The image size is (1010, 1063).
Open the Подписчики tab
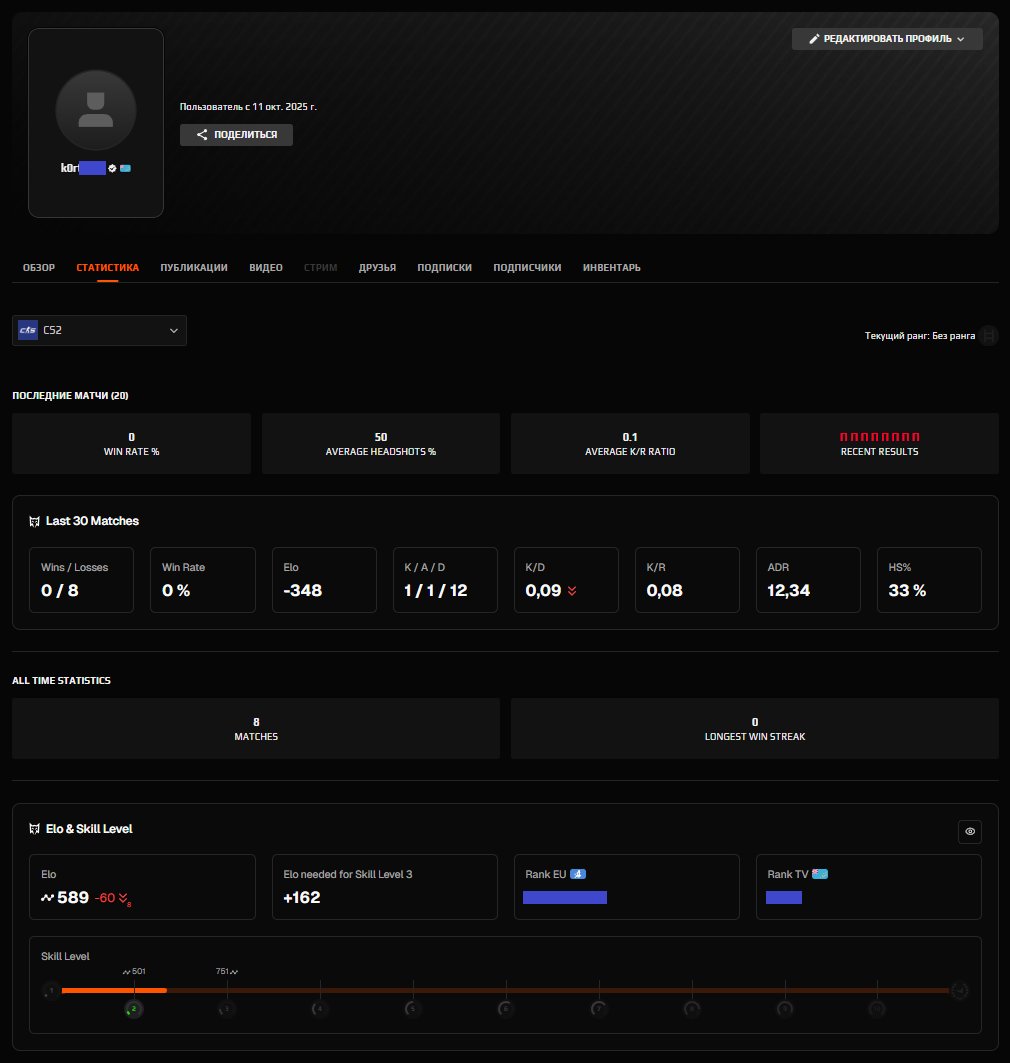point(527,268)
